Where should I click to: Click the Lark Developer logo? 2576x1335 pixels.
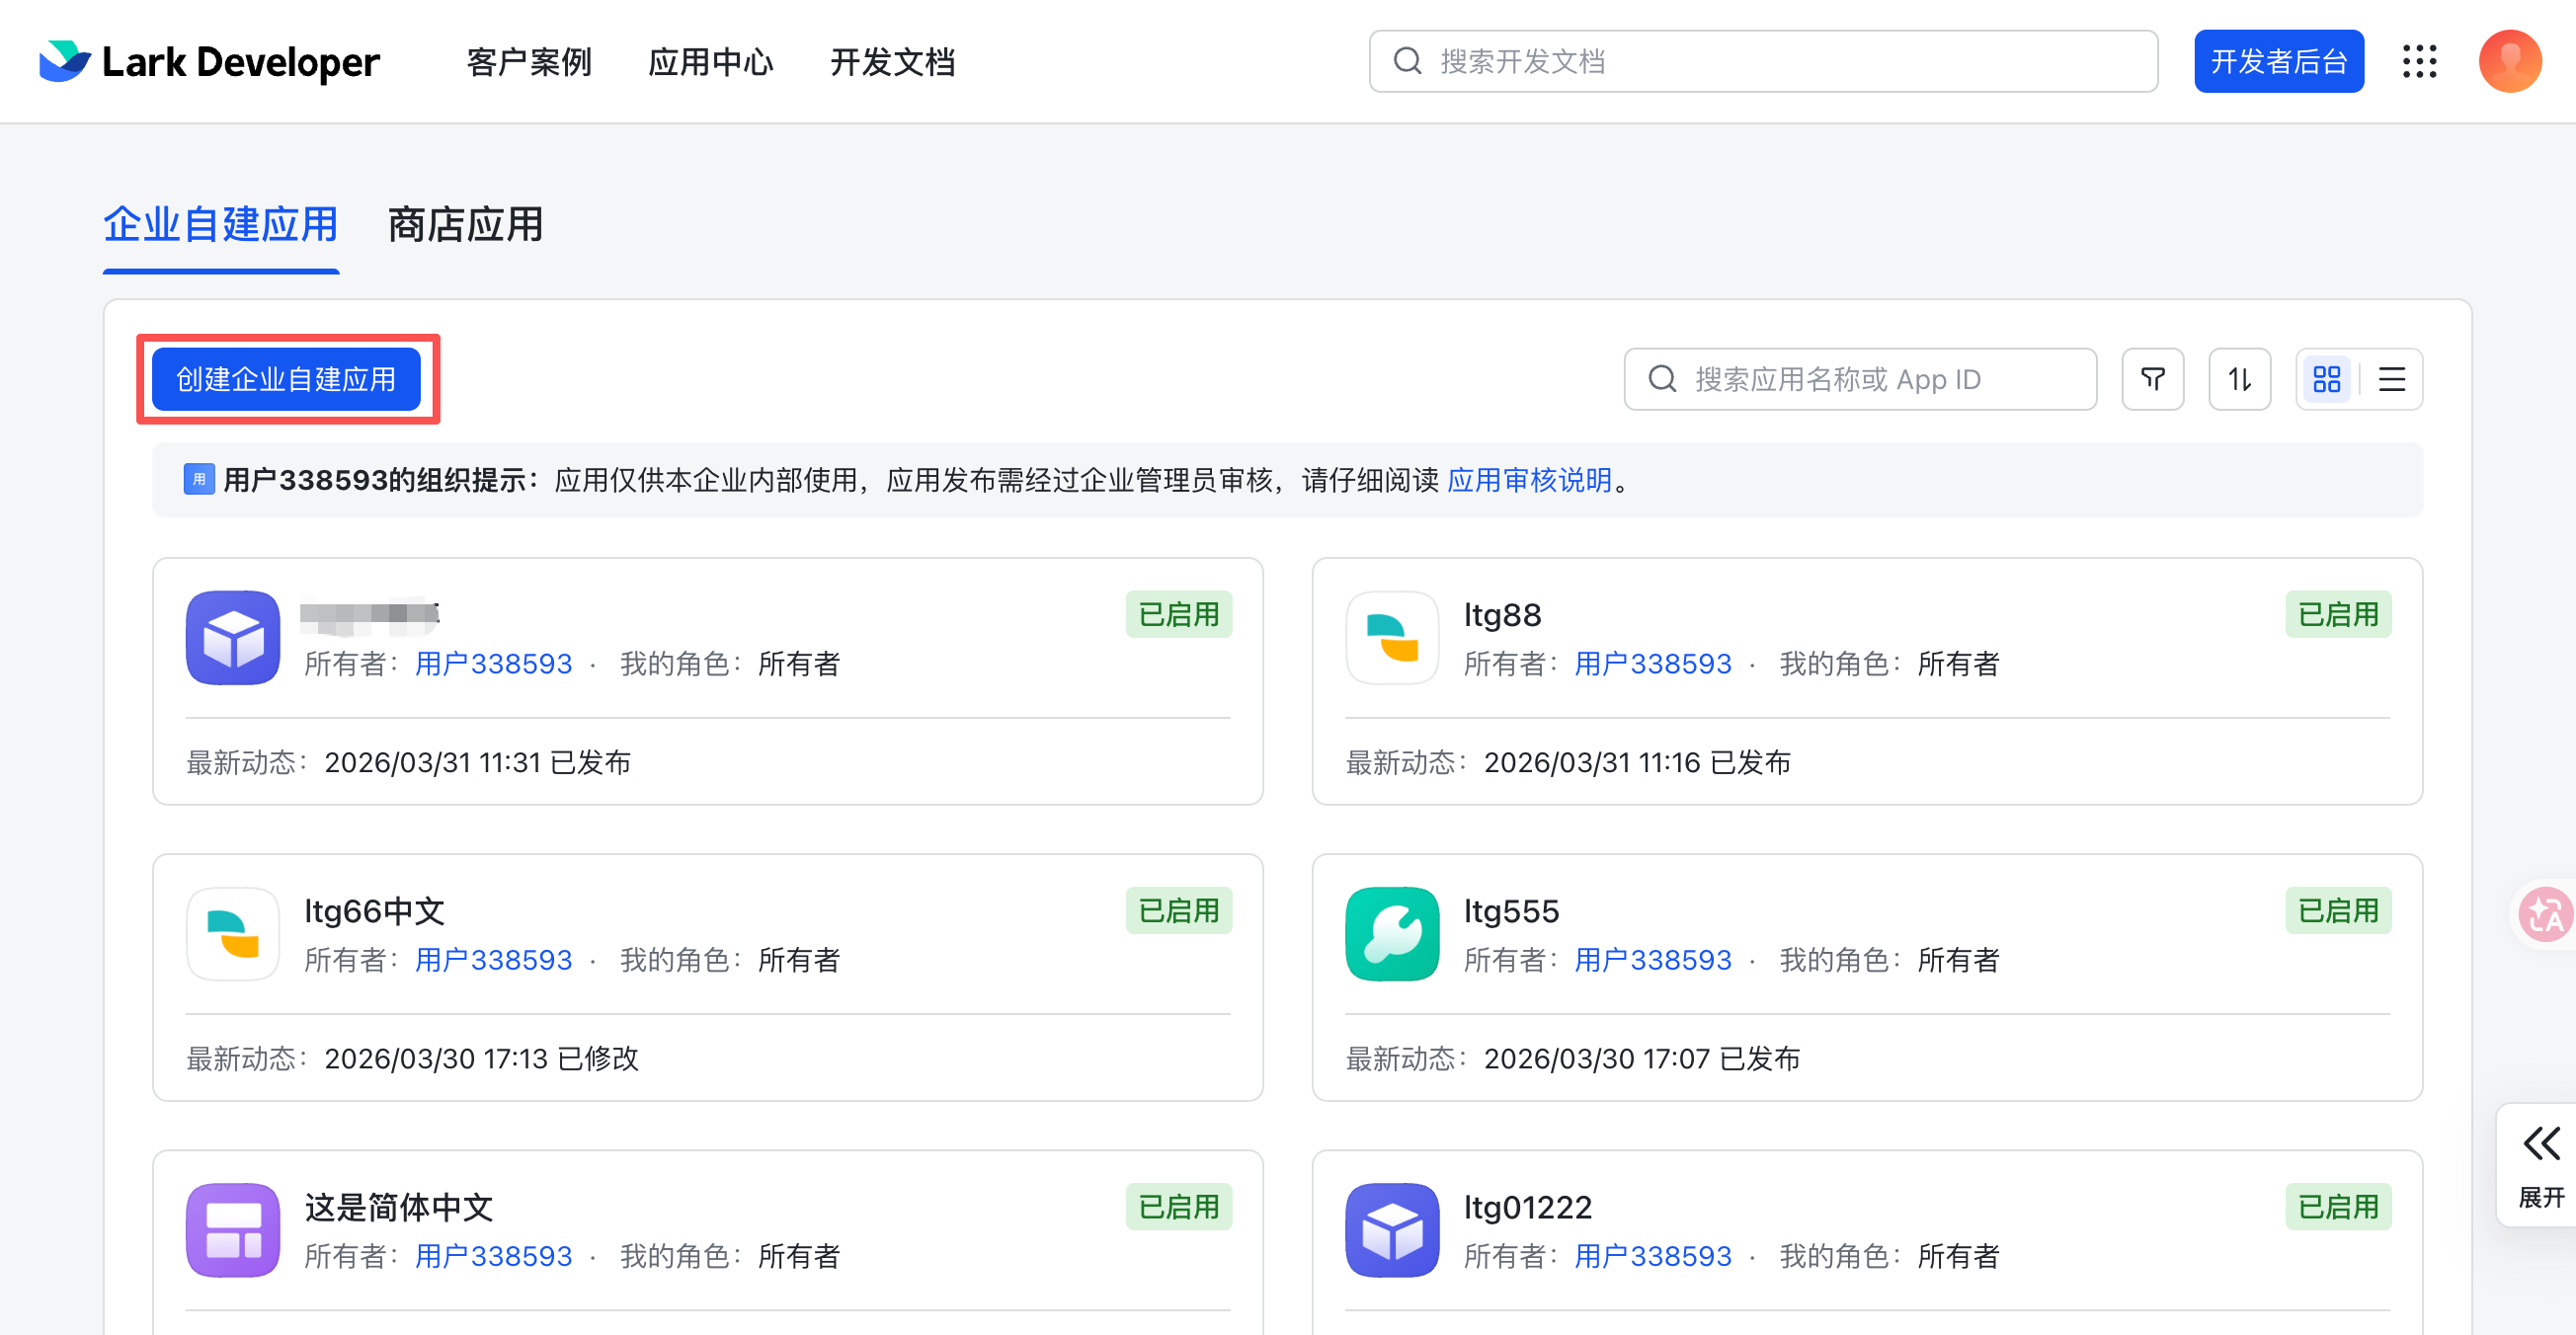click(x=209, y=62)
